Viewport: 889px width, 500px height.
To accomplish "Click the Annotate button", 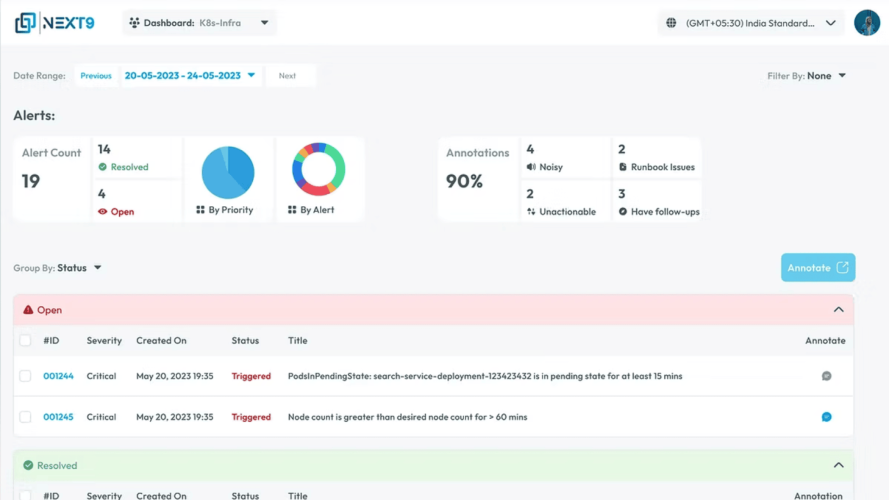I will coord(818,268).
